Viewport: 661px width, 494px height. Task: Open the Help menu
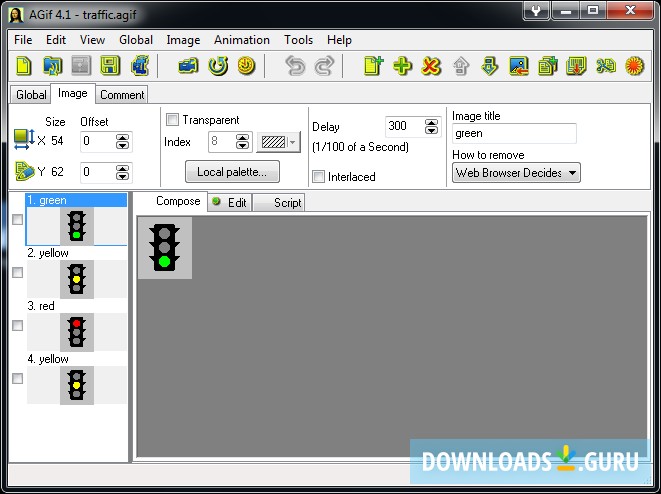[x=339, y=40]
